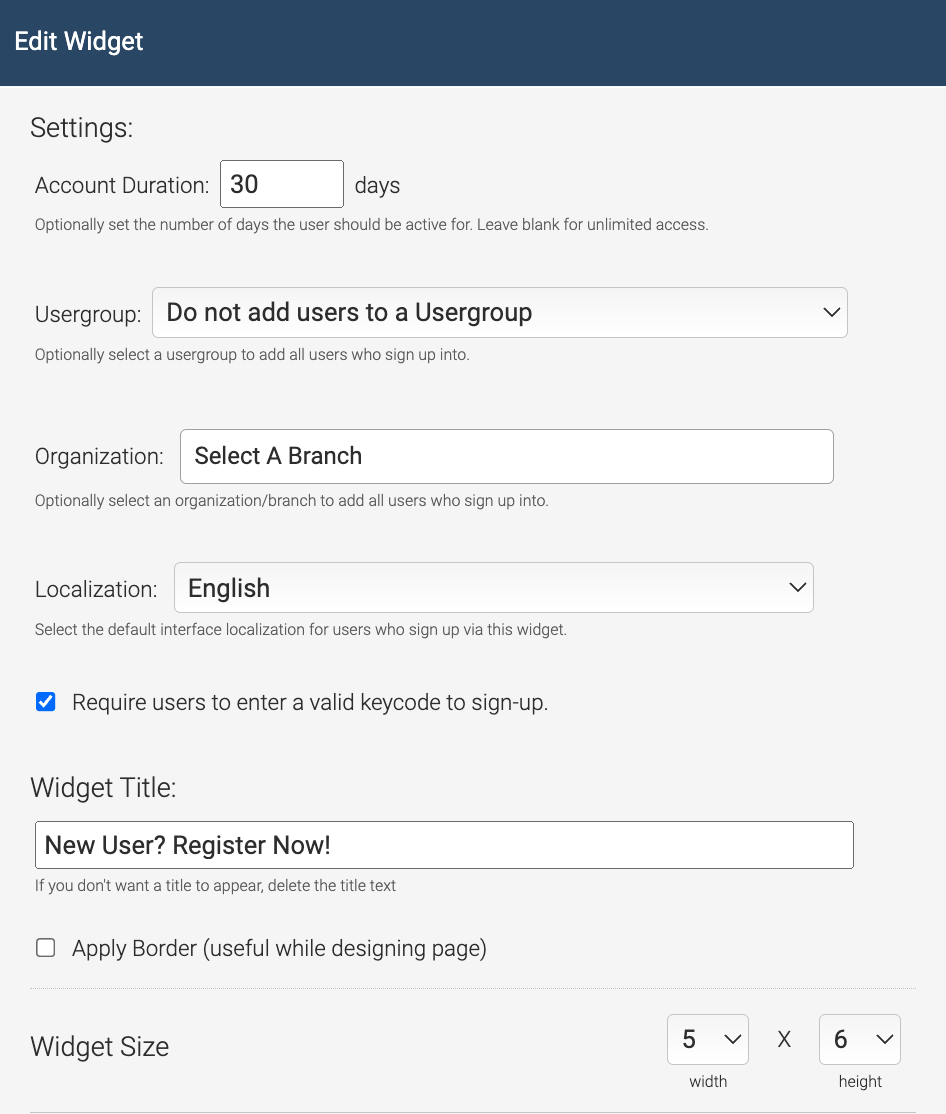This screenshot has width=946, height=1114.
Task: Click the Apply Border label text
Action: 279,948
